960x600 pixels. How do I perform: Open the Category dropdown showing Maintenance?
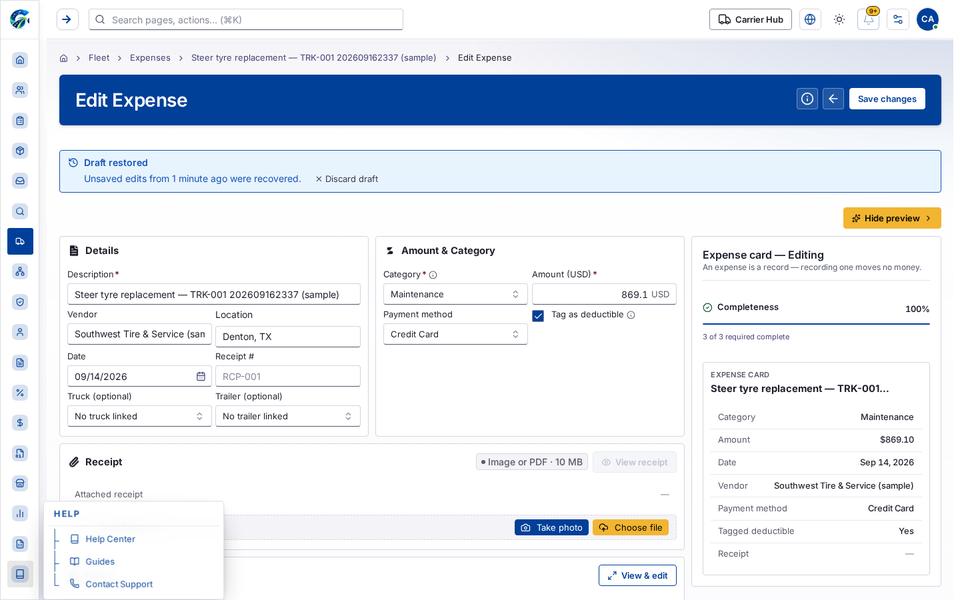(x=455, y=294)
